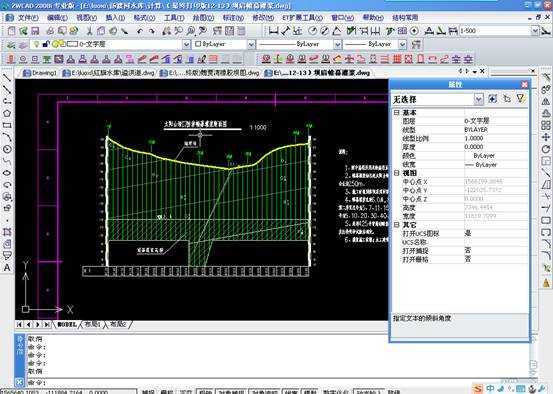Close the properties panel with red X
The width and height of the screenshot is (553, 394).
[524, 85]
